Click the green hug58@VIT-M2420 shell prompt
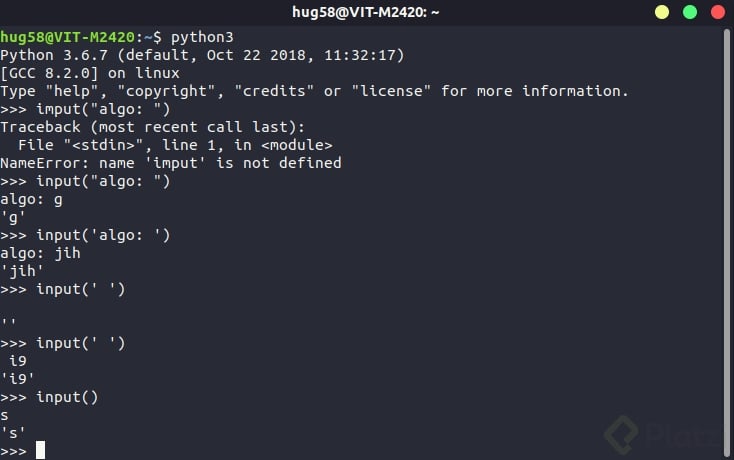The width and height of the screenshot is (734, 460). click(x=66, y=37)
